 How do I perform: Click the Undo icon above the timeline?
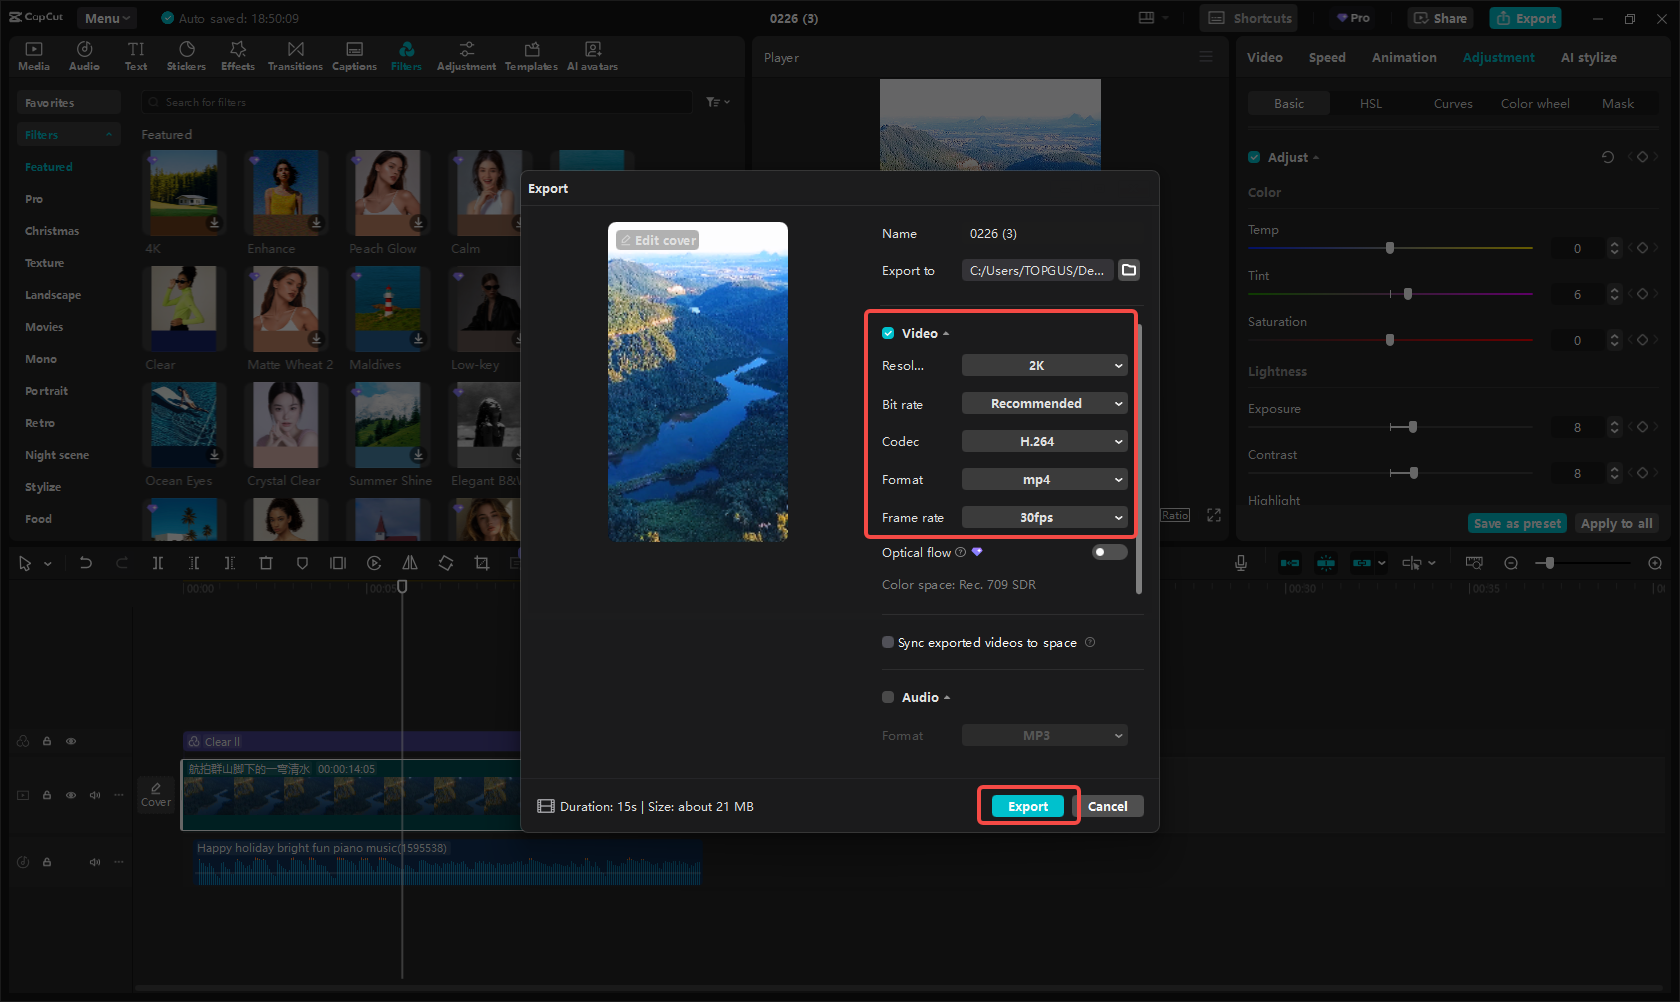pos(86,563)
